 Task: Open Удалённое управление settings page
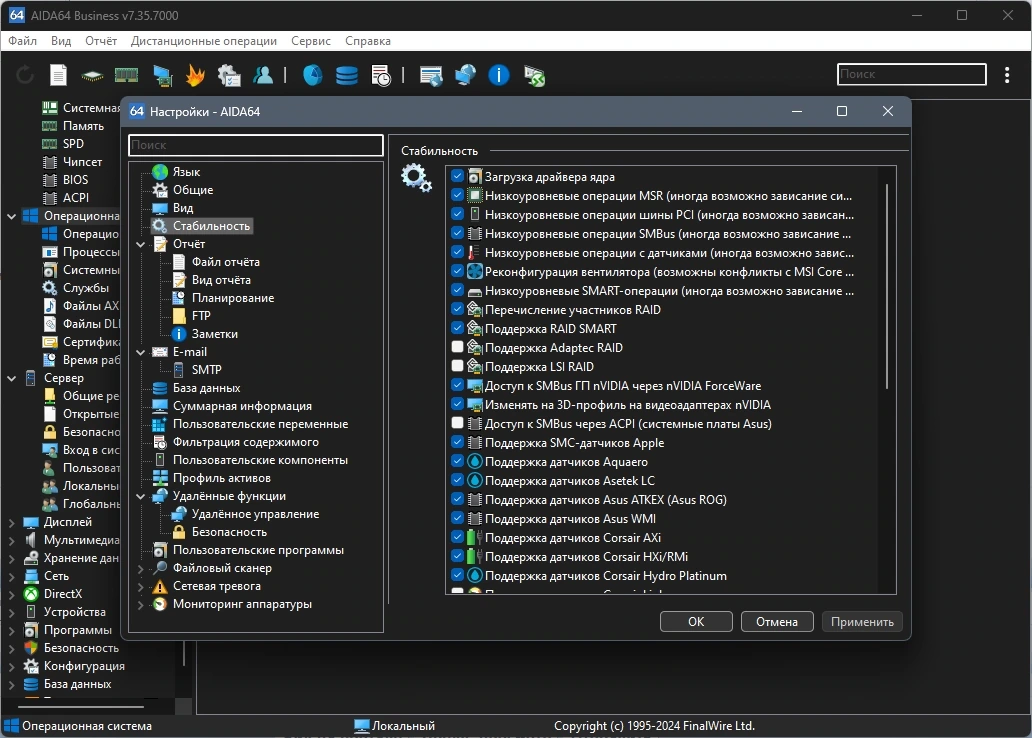pos(255,514)
